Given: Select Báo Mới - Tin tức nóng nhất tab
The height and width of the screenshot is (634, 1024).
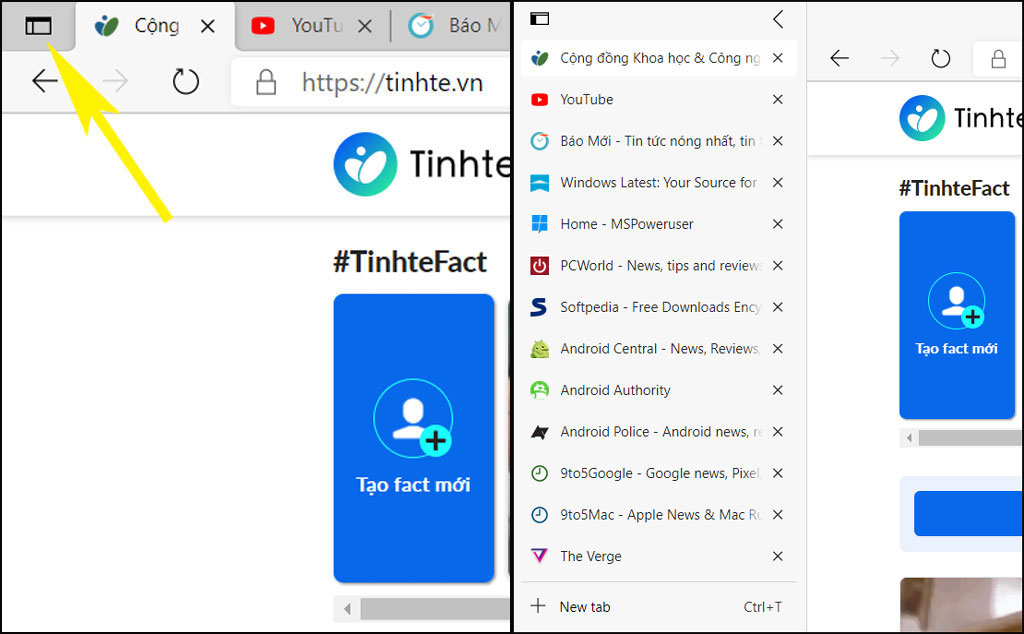Looking at the screenshot, I should (659, 141).
